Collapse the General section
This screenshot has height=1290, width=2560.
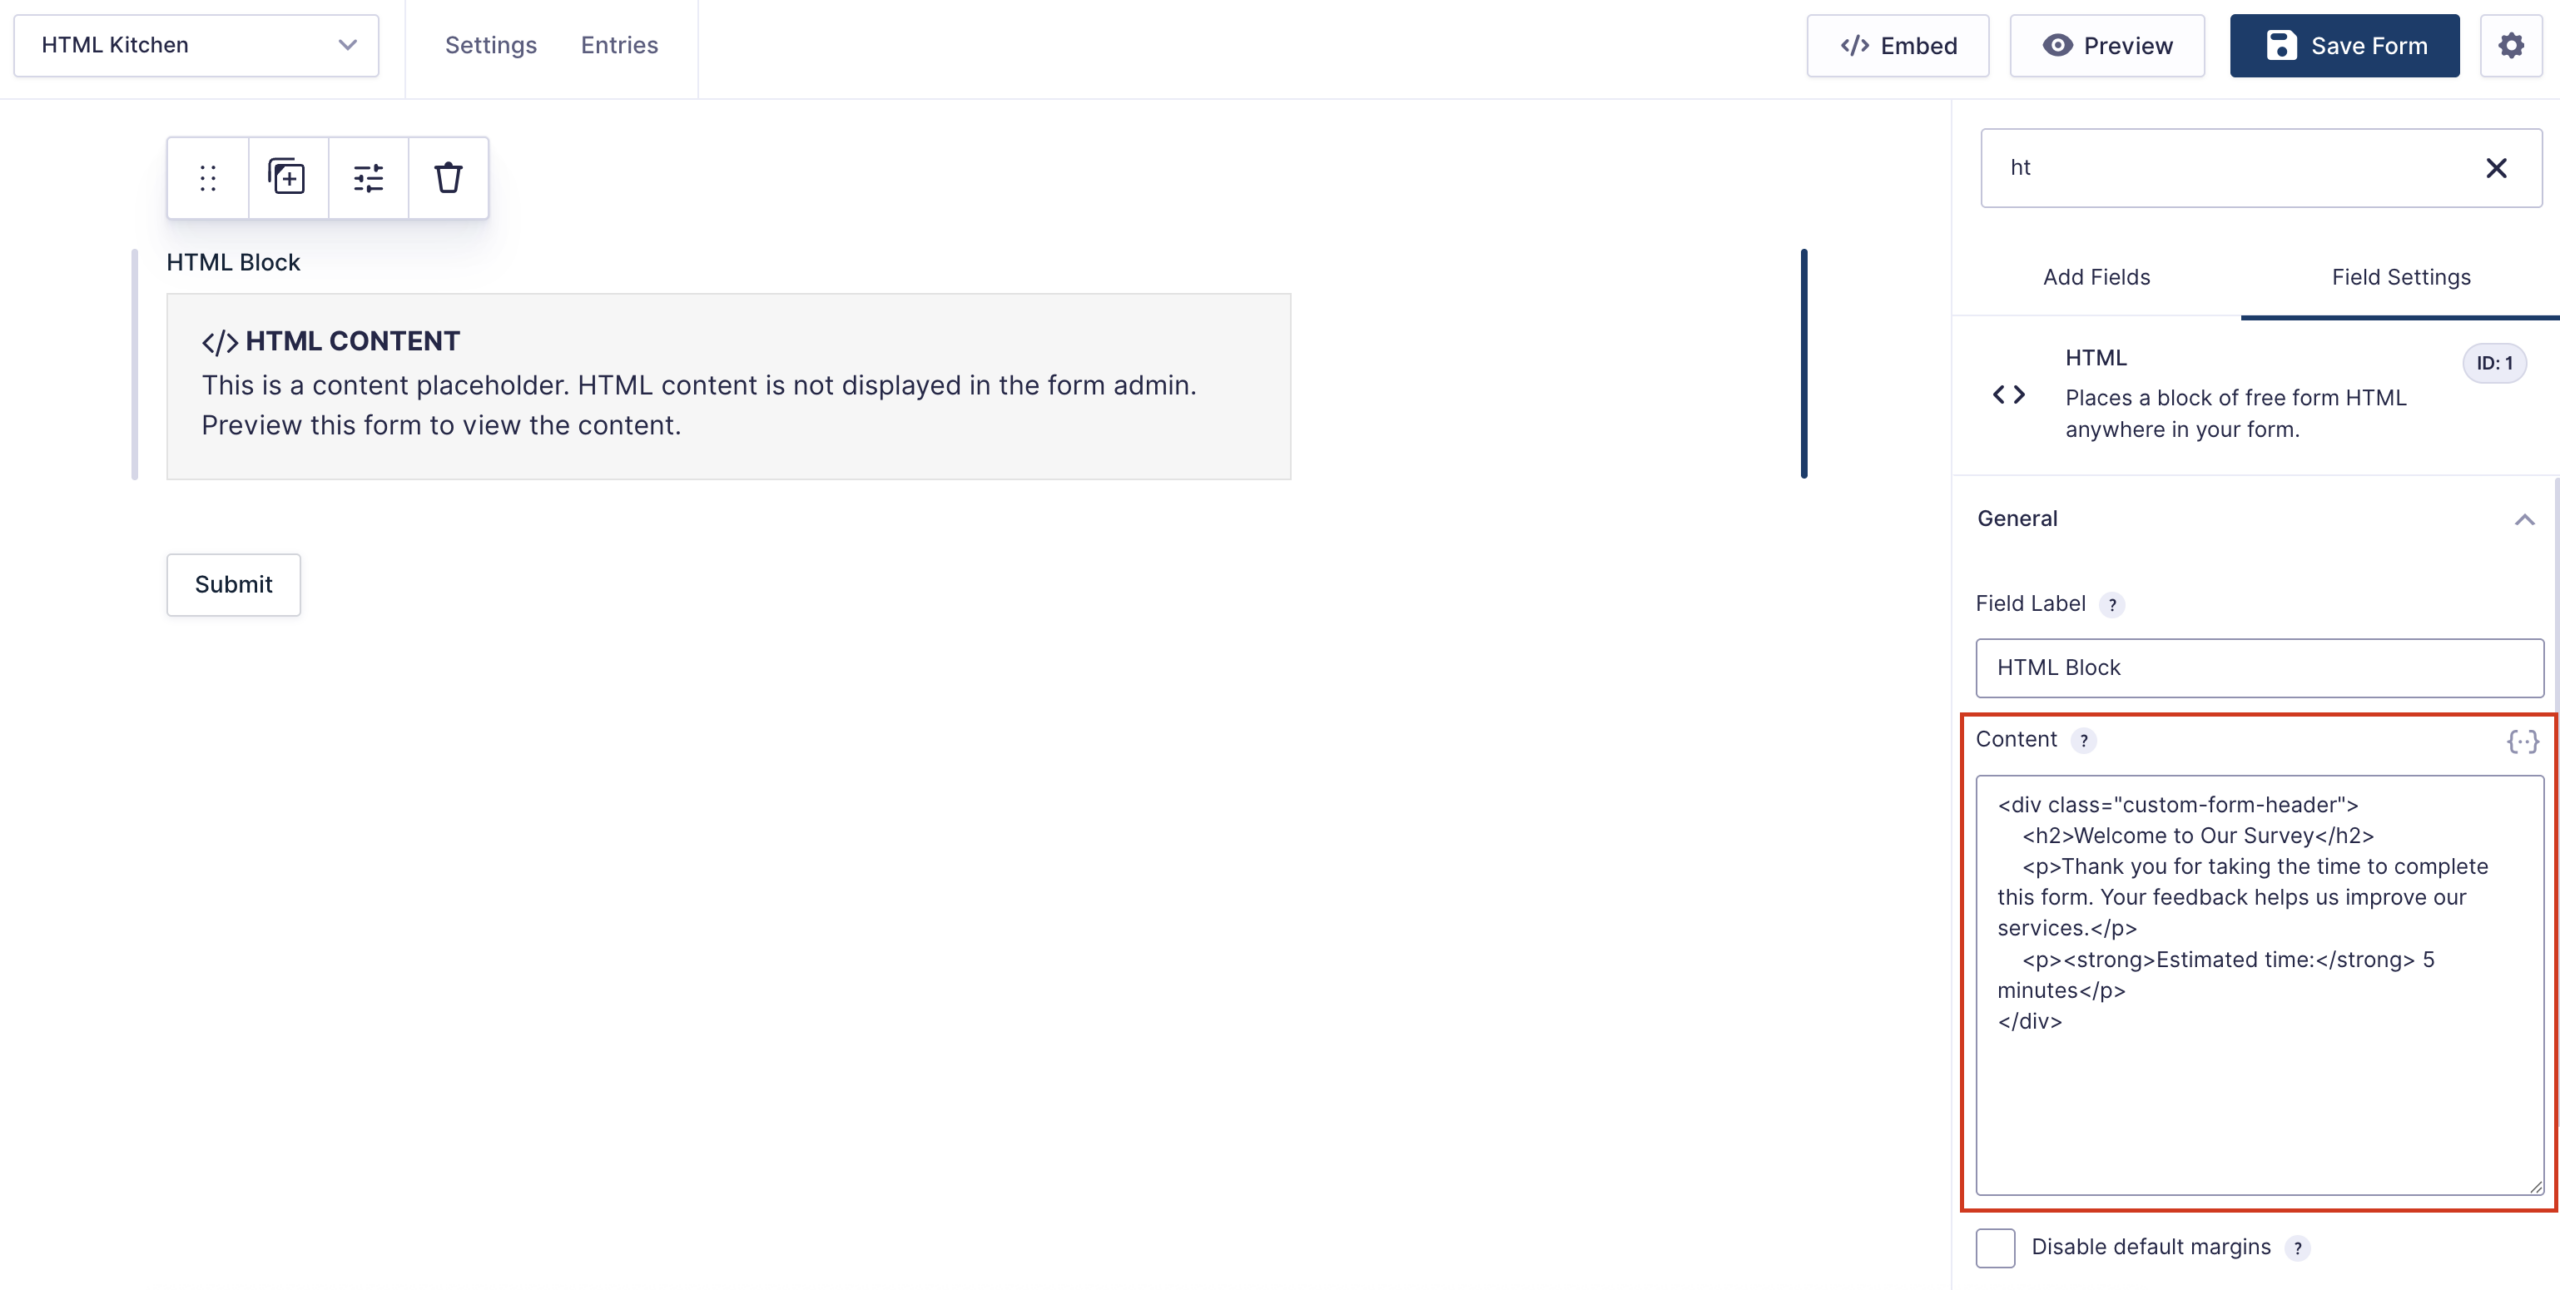[2524, 519]
